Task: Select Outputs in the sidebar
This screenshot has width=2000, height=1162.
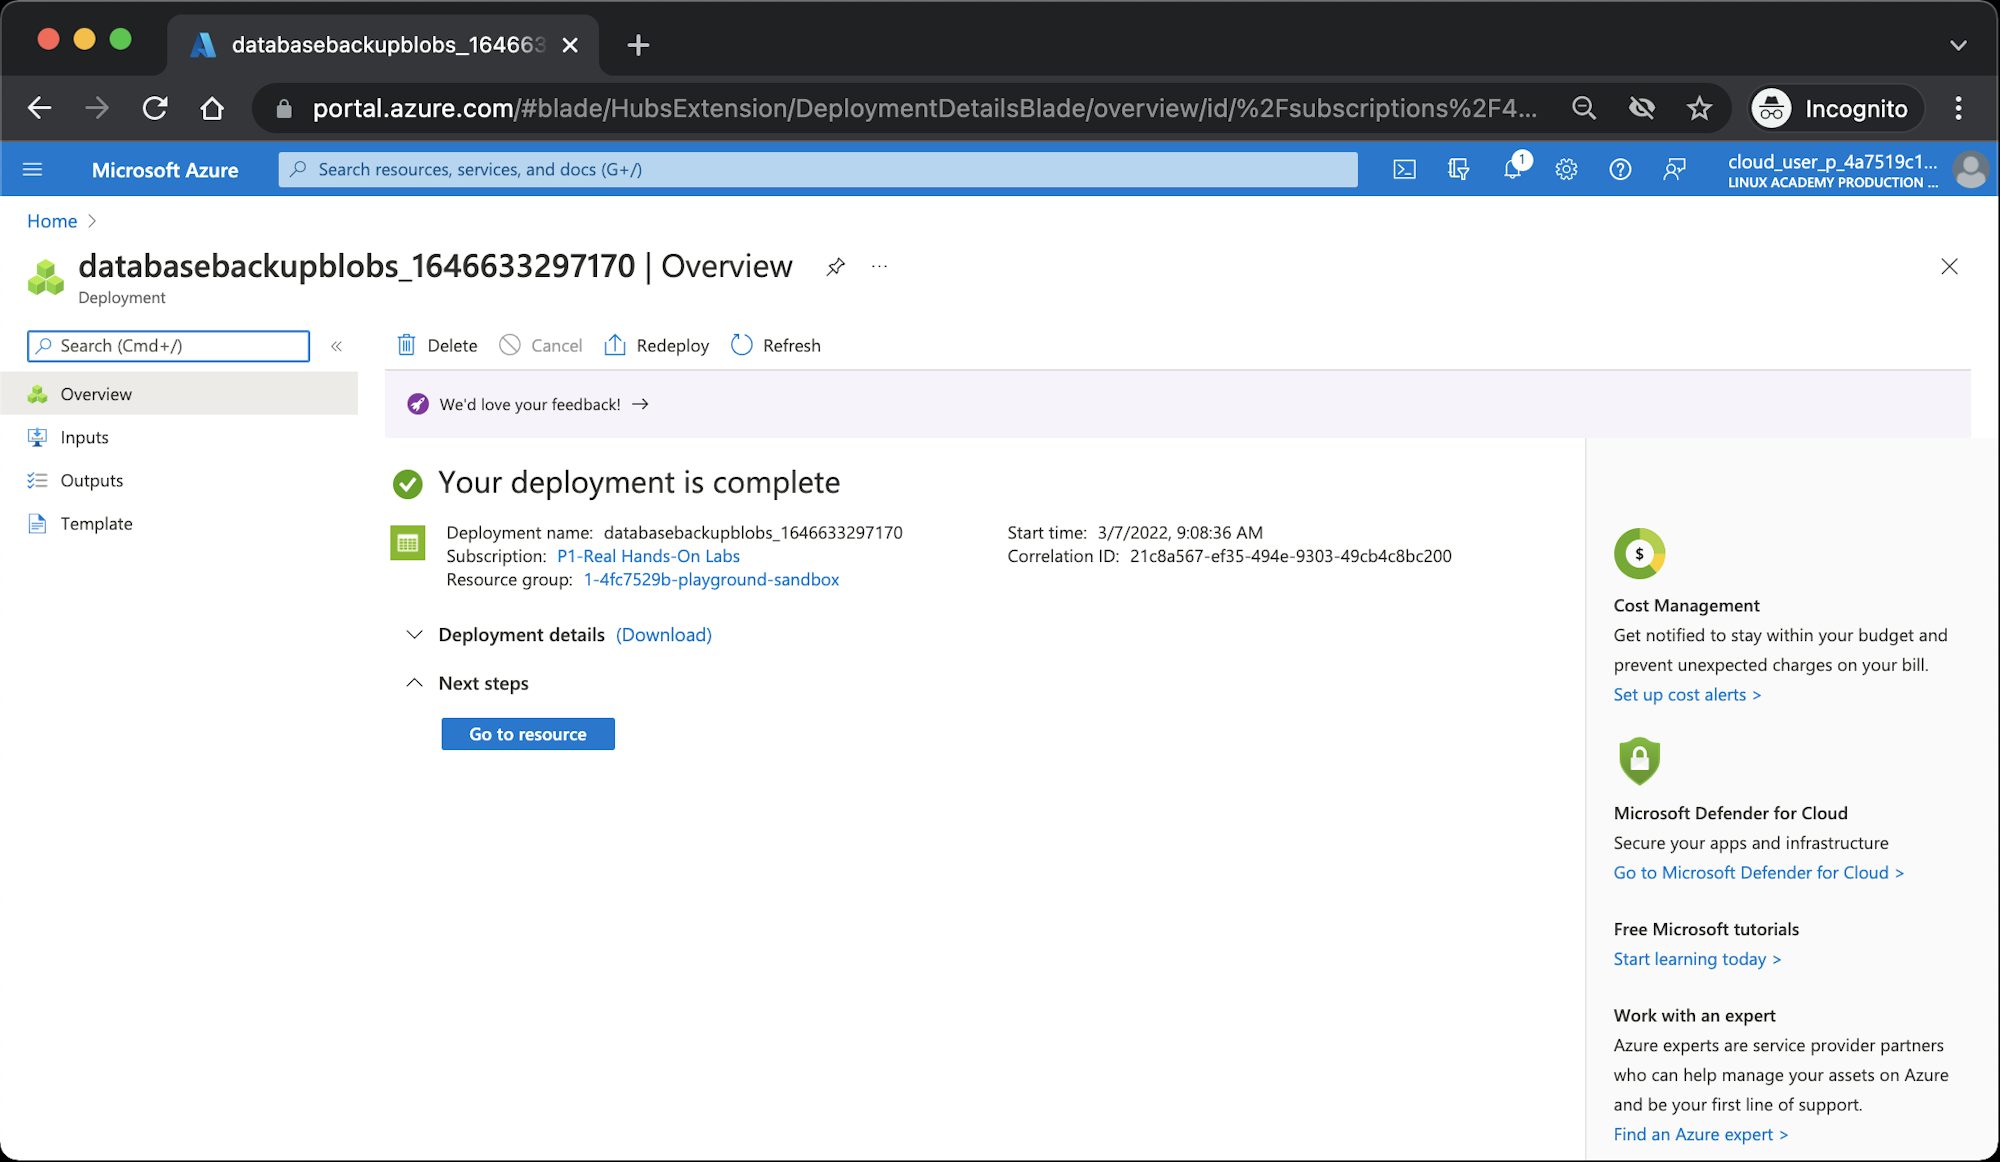Action: tap(91, 480)
